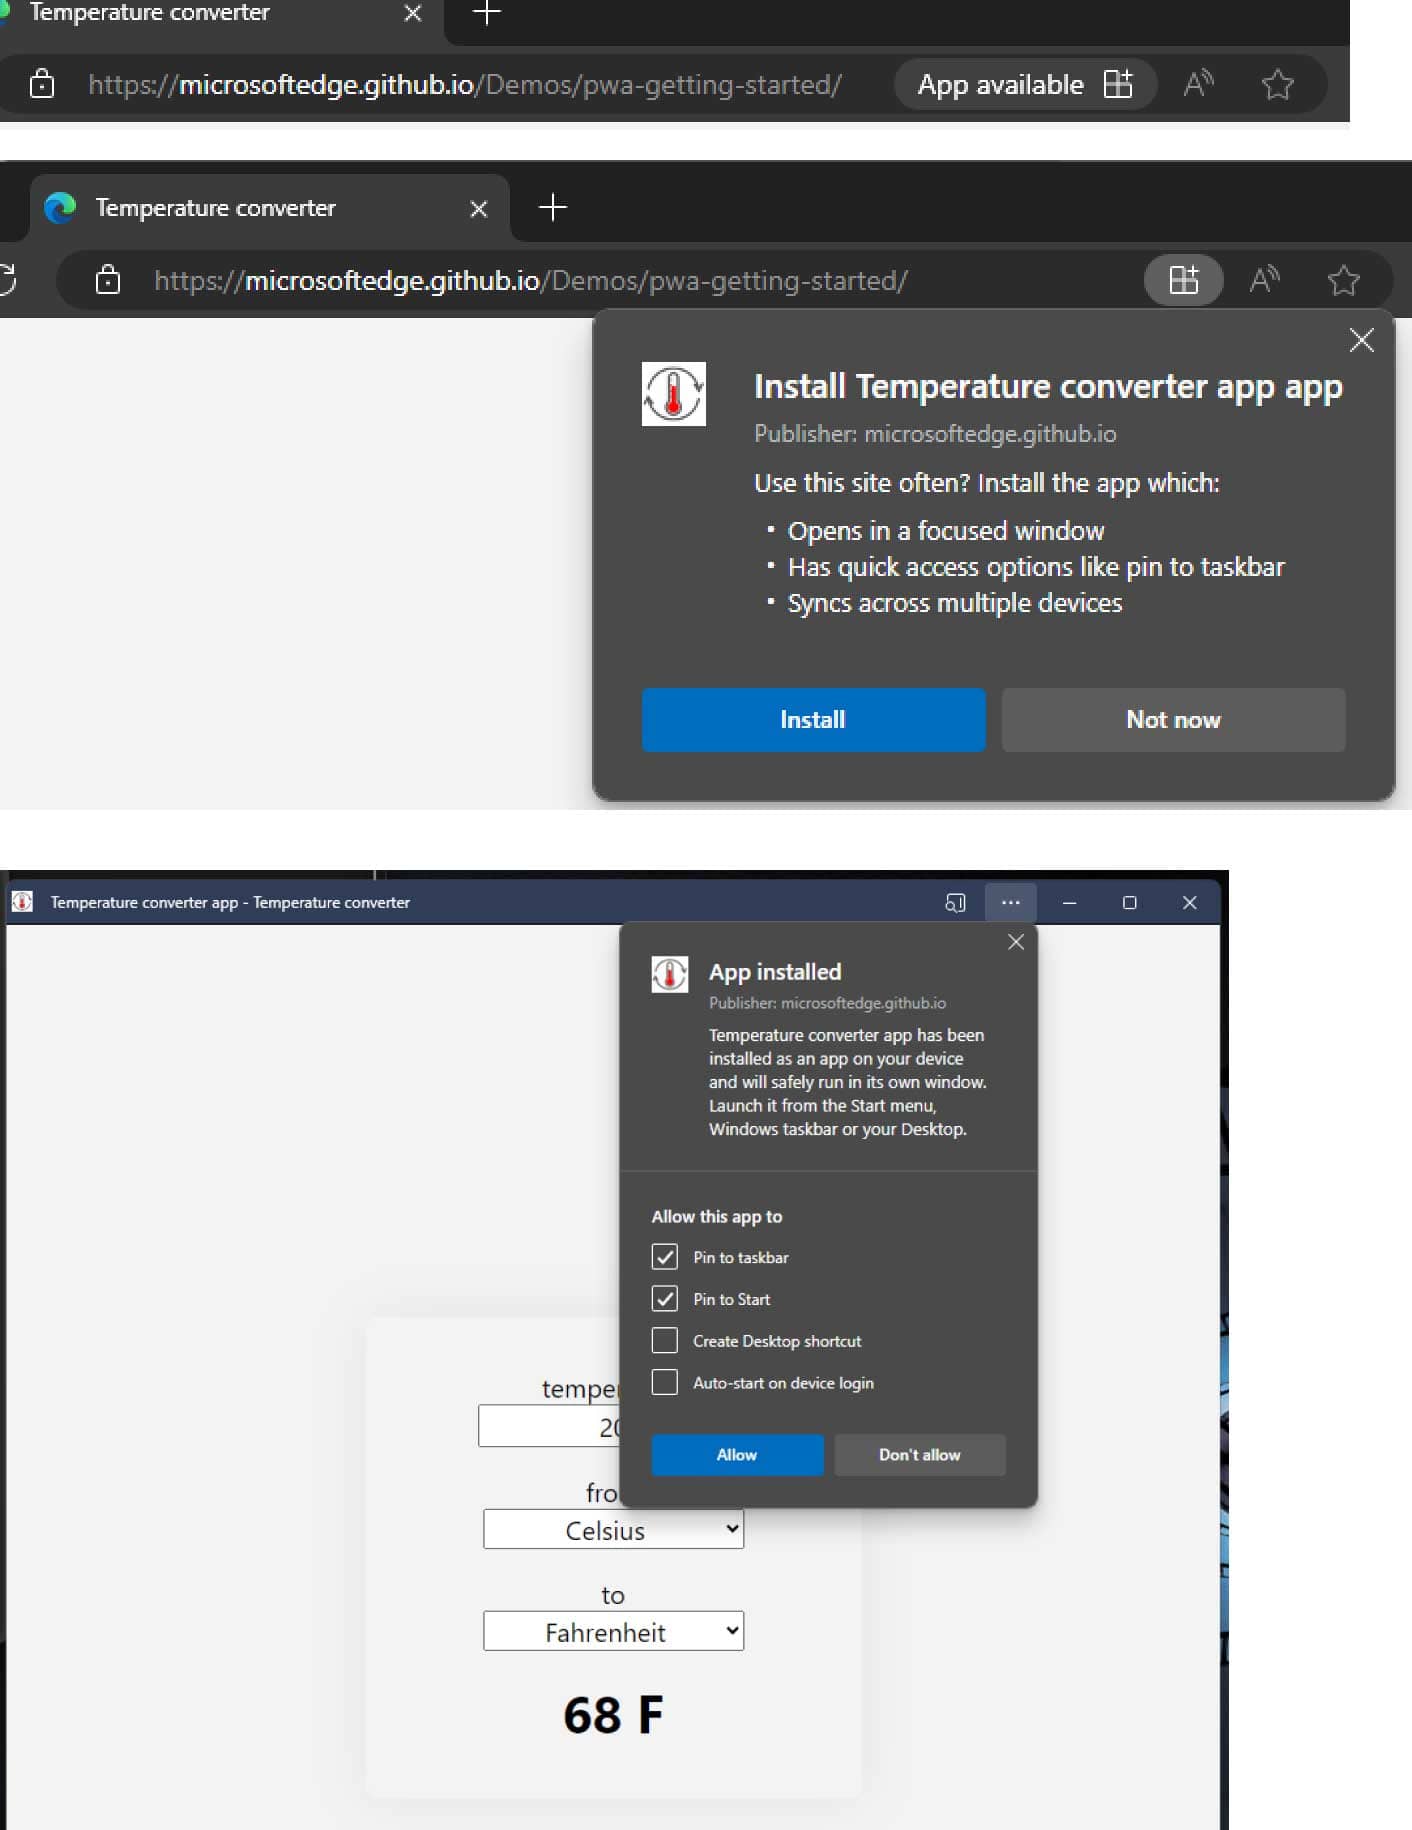Image resolution: width=1412 pixels, height=1830 pixels.
Task: Uncheck Pin to Start
Action: pos(664,1298)
